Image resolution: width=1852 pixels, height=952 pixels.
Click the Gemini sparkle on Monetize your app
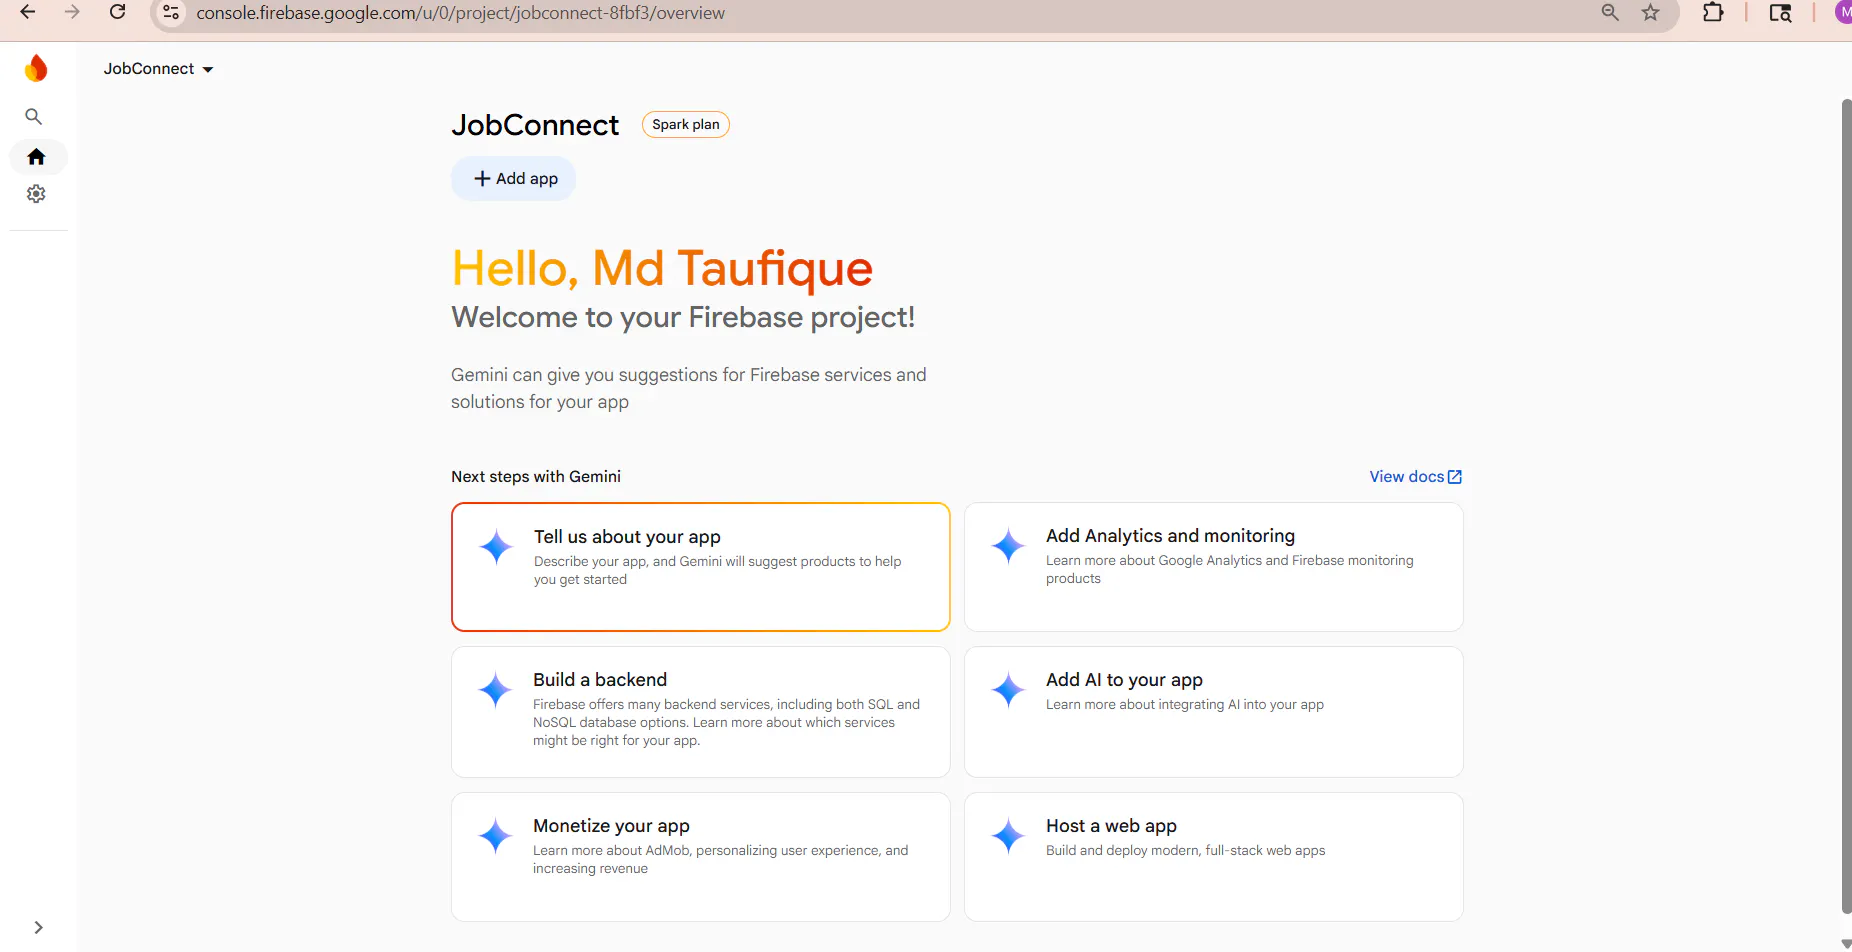pyautogui.click(x=495, y=836)
